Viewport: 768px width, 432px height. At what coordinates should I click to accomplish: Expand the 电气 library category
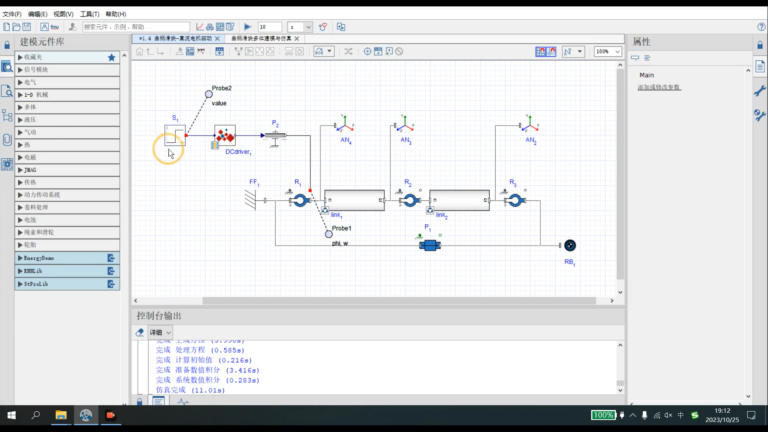67,82
